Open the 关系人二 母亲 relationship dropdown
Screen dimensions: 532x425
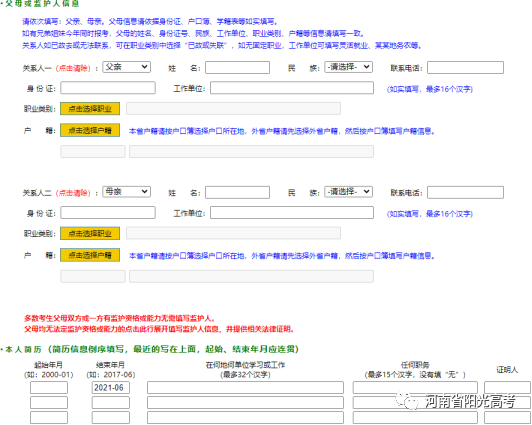(127, 192)
